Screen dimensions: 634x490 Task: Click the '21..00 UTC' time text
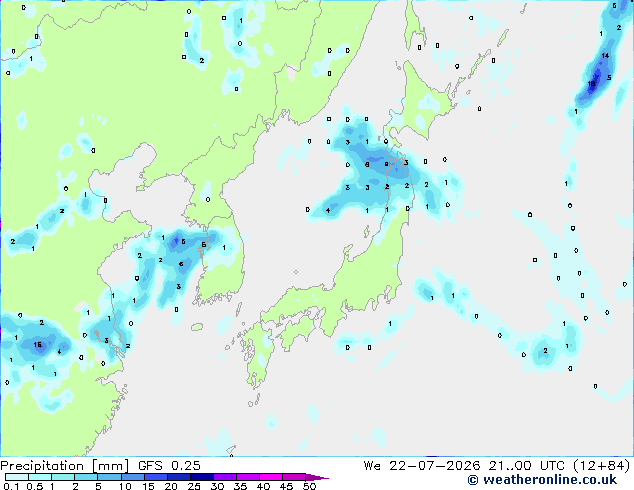coord(526,466)
